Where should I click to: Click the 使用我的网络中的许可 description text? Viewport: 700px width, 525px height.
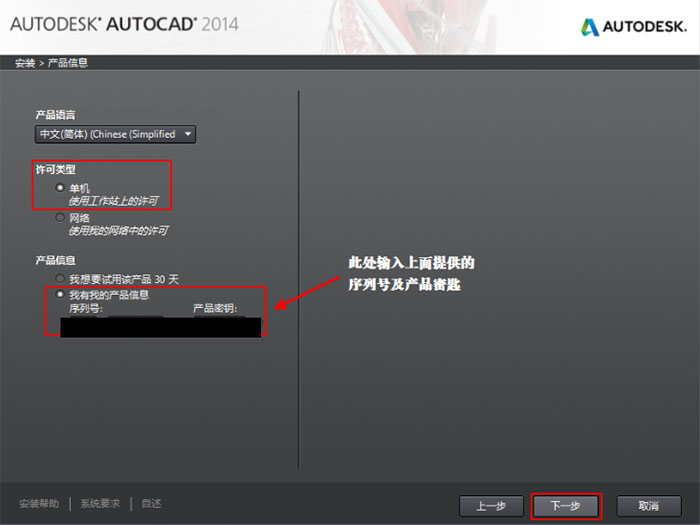coord(118,231)
